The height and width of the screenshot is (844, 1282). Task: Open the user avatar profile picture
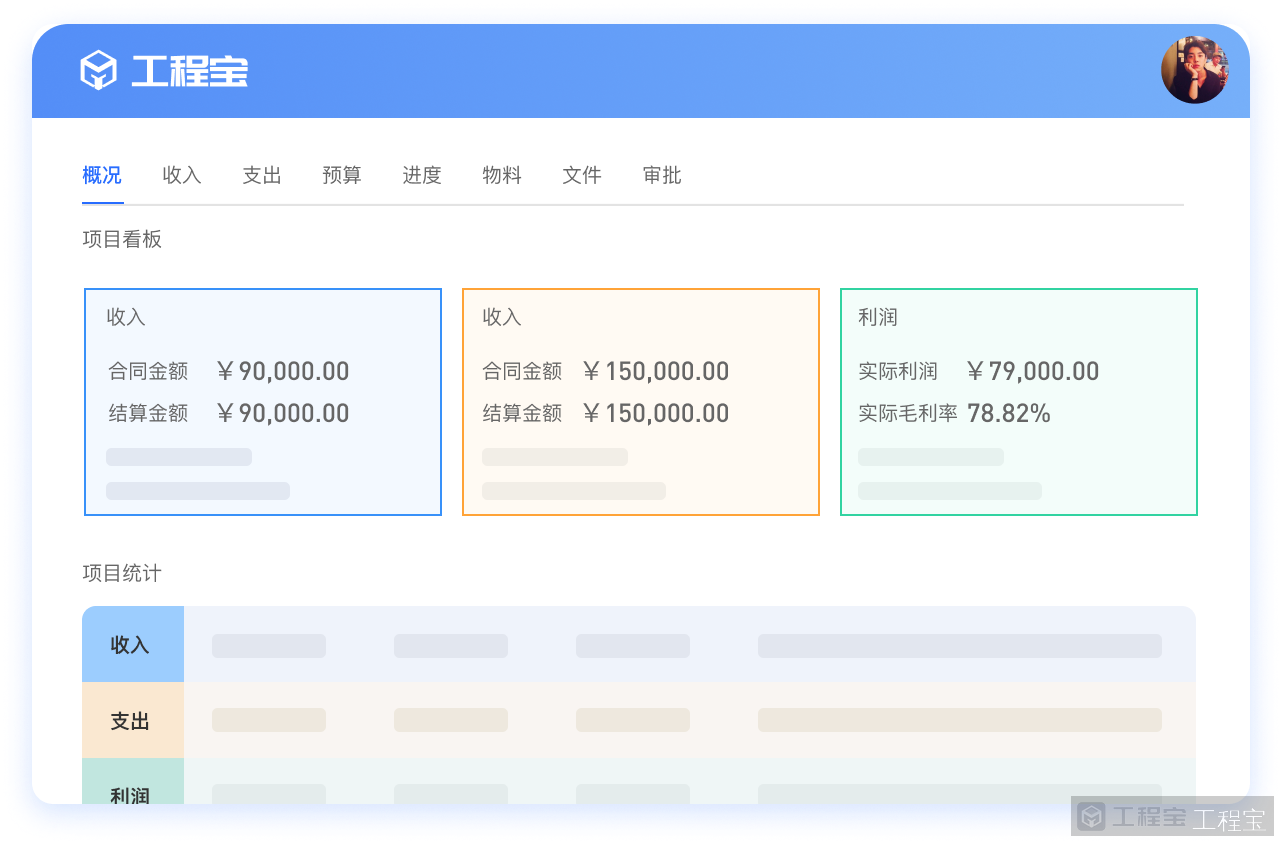1194,70
